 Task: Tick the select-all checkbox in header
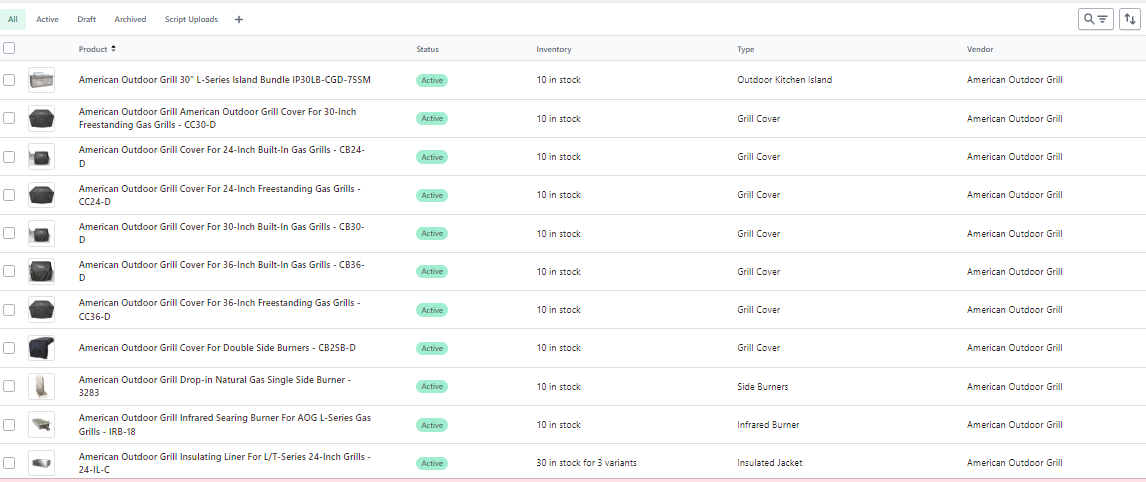(9, 48)
